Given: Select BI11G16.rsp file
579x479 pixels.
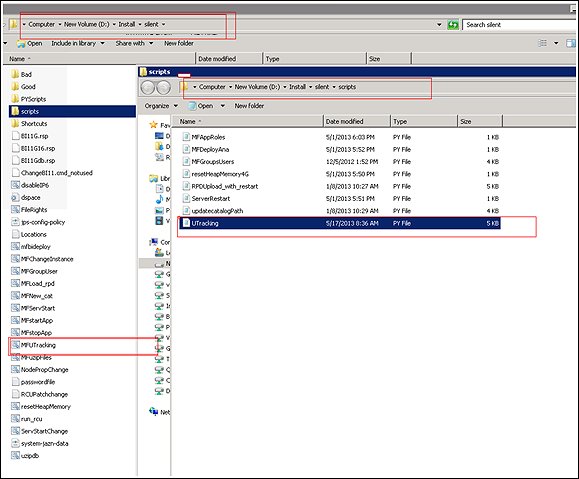Looking at the screenshot, I should click(x=33, y=148).
